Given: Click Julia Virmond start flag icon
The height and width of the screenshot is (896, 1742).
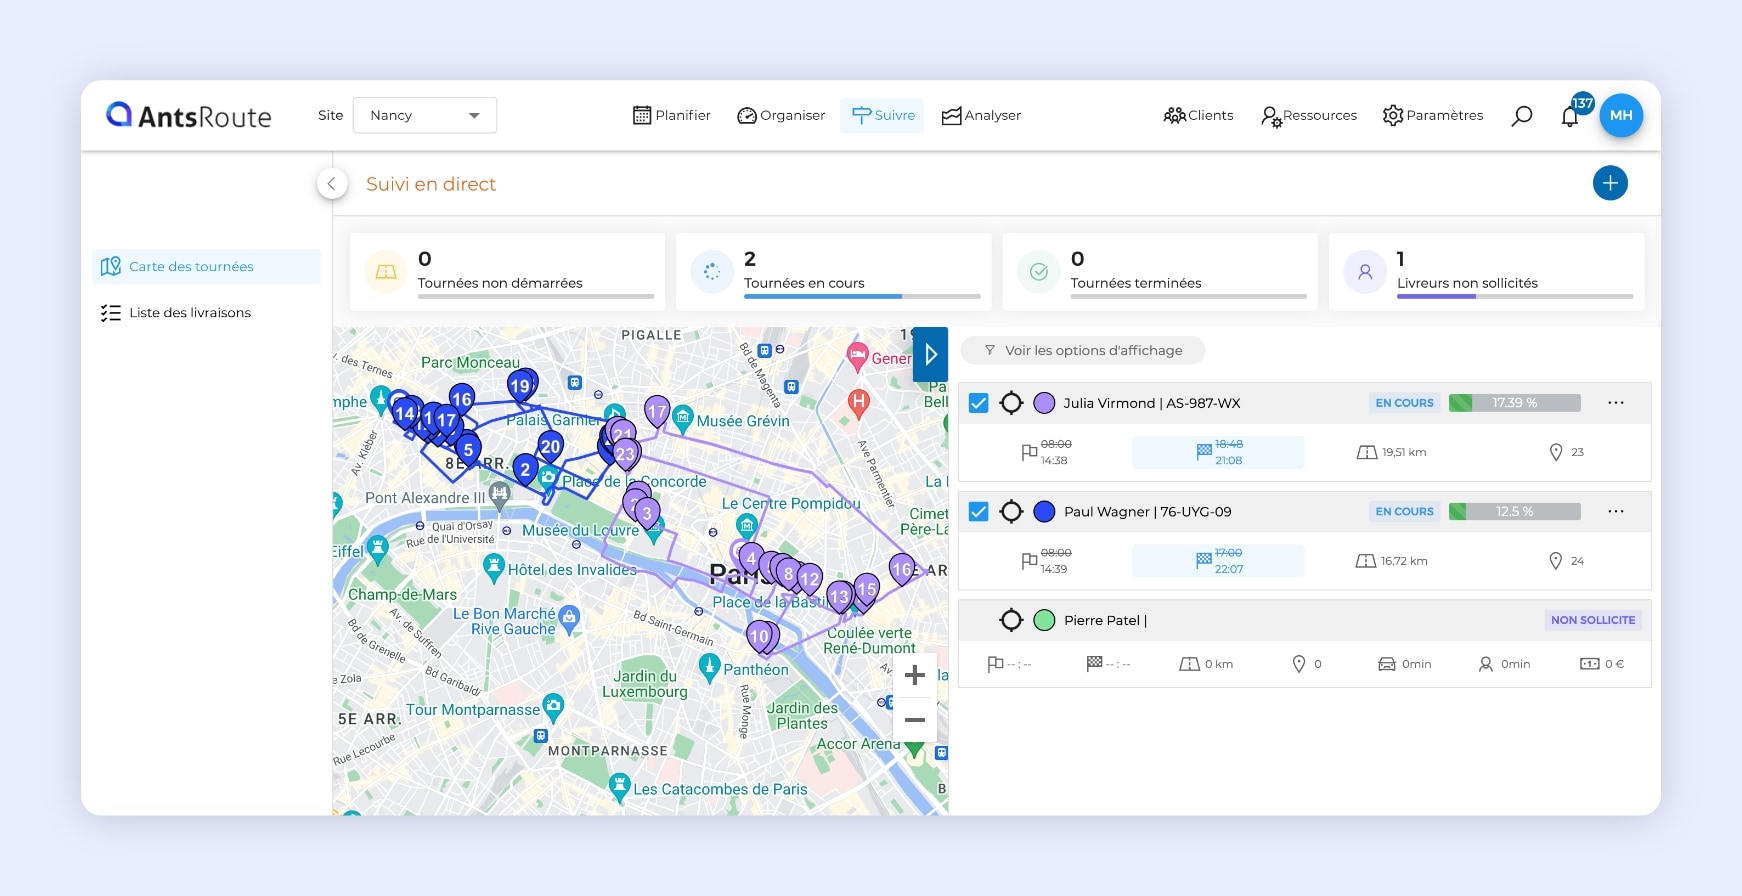Looking at the screenshot, I should (x=1029, y=453).
